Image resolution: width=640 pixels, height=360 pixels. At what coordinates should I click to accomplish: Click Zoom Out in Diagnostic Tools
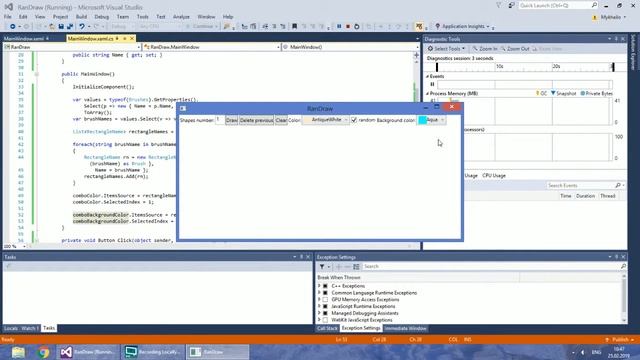point(515,49)
